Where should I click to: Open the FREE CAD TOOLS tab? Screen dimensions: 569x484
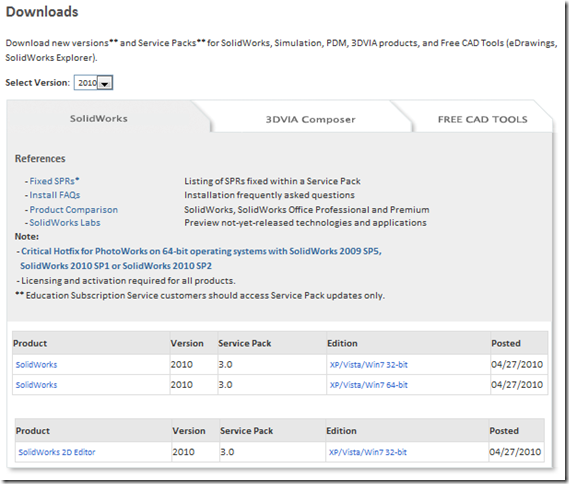click(x=482, y=119)
